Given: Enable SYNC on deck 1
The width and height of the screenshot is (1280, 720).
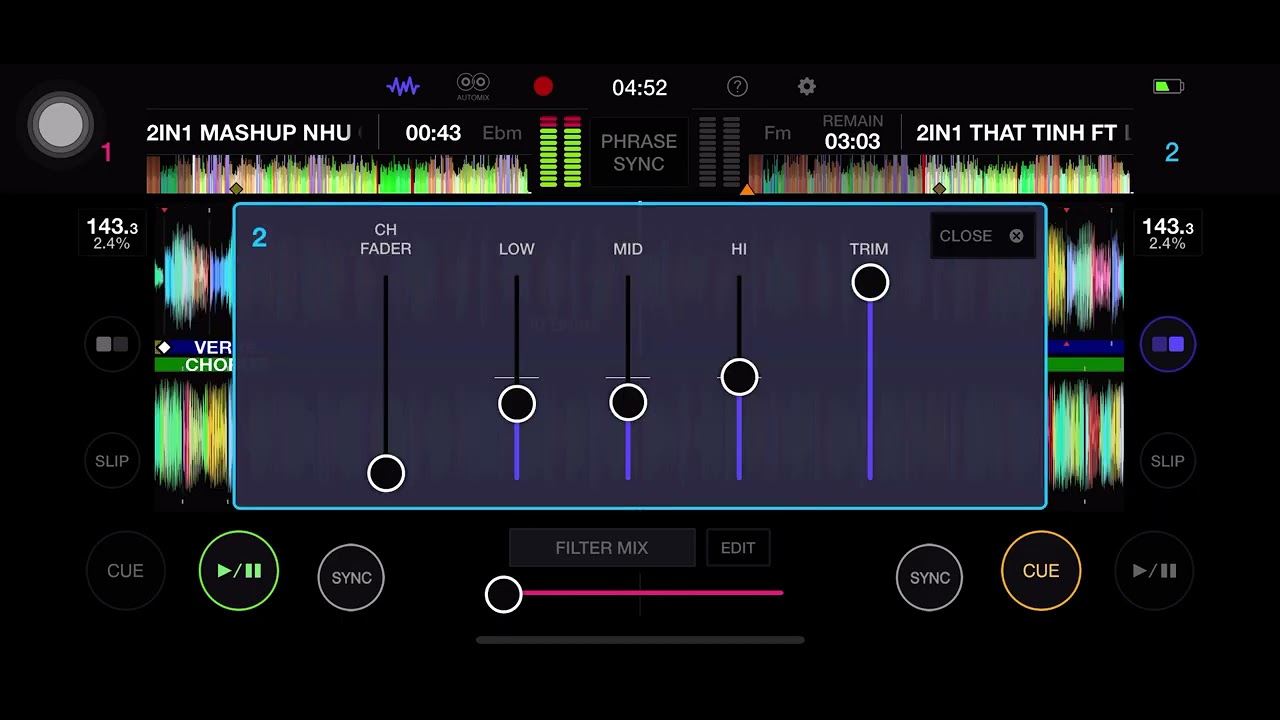Looking at the screenshot, I should click(351, 577).
